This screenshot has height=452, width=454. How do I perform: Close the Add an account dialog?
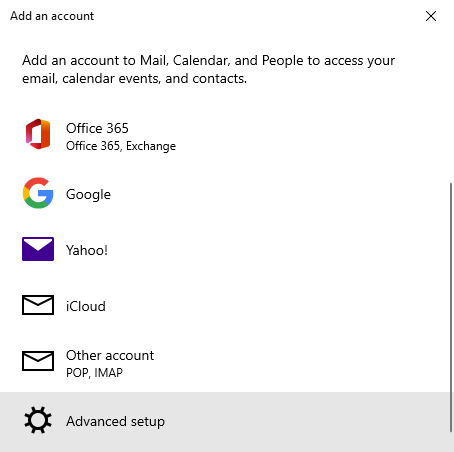coord(431,16)
